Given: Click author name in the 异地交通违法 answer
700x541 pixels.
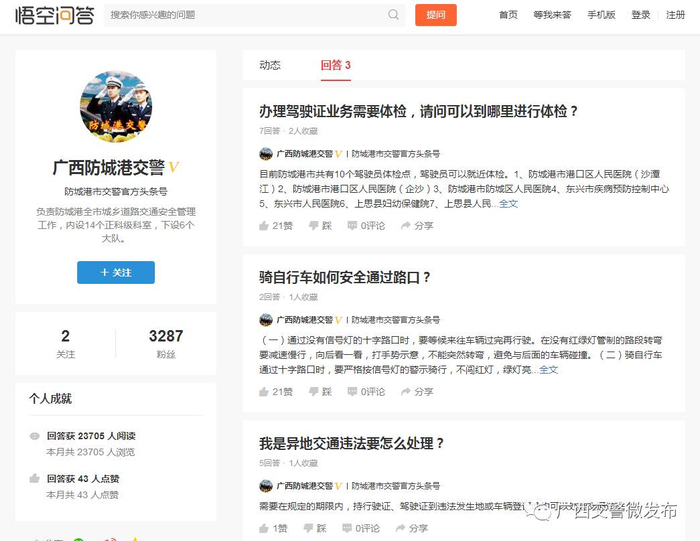Looking at the screenshot, I should pos(304,486).
